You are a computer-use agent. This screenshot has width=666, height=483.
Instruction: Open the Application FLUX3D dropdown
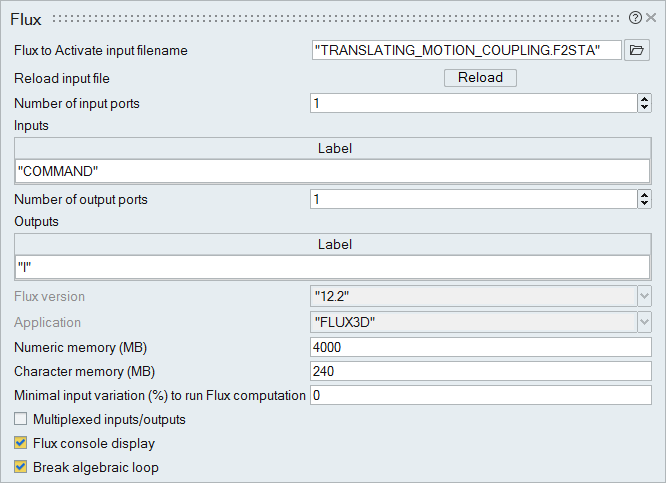[644, 323]
